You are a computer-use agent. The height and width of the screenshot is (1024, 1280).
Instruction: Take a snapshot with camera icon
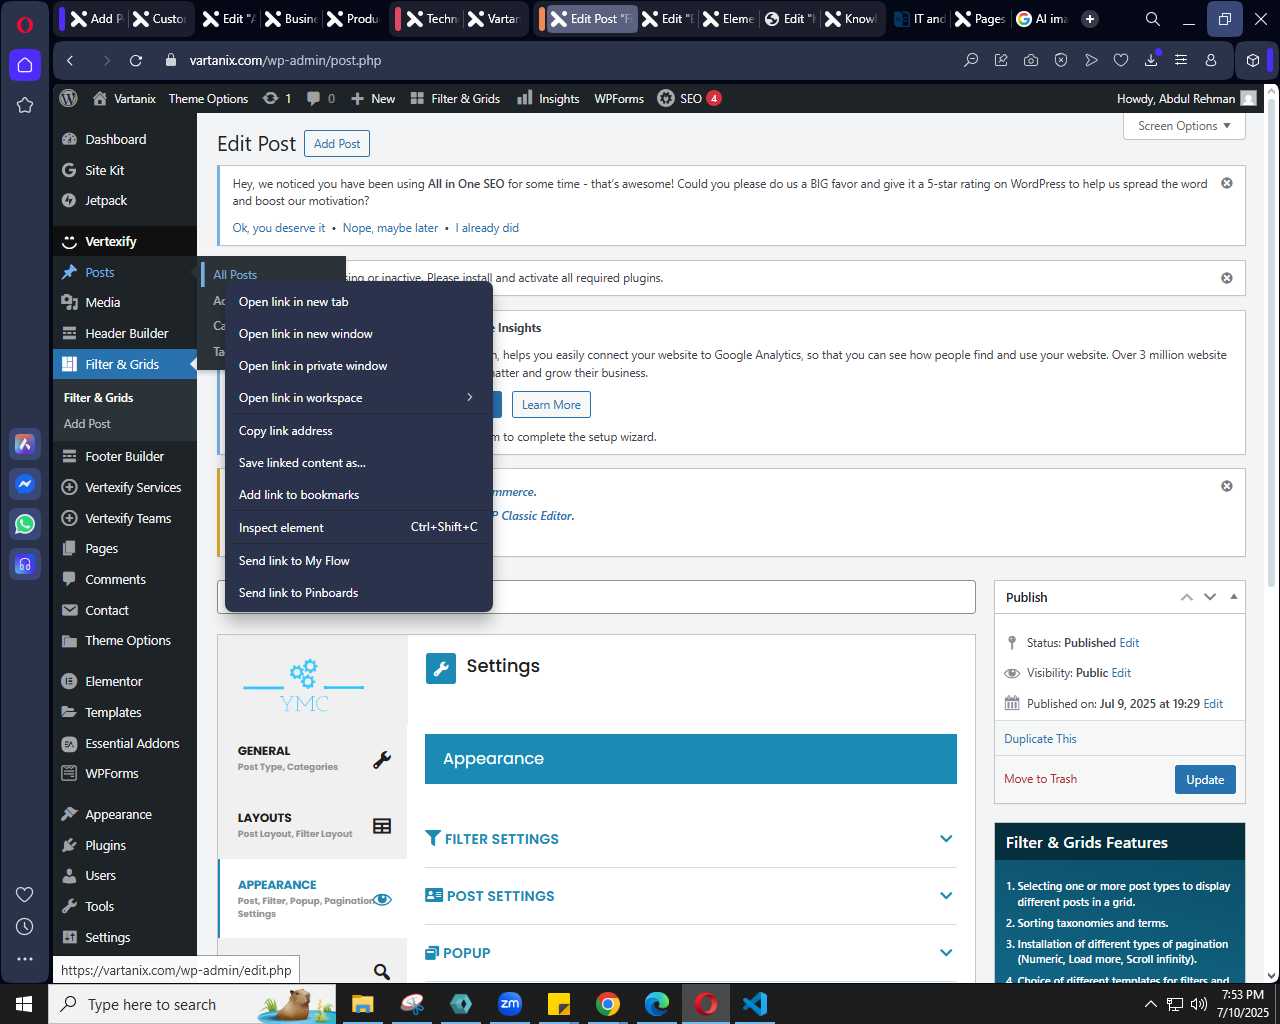click(1031, 61)
